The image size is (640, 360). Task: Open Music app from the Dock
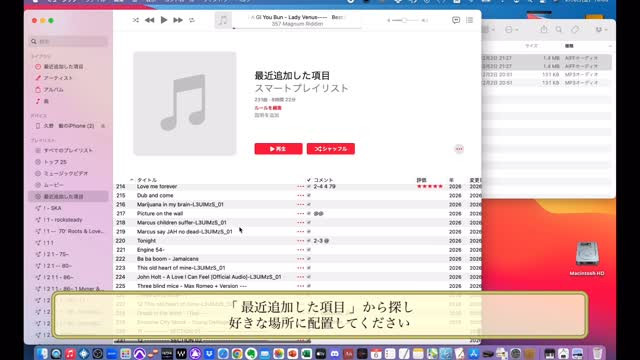(x=70, y=353)
